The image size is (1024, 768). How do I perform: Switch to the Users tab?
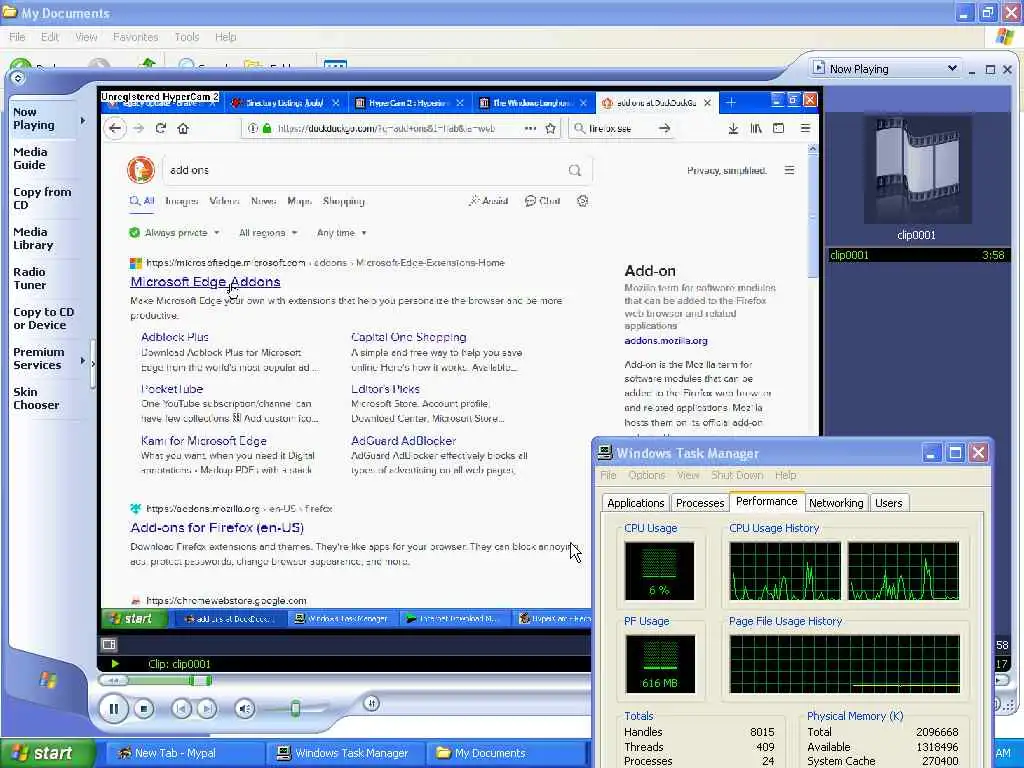[889, 503]
